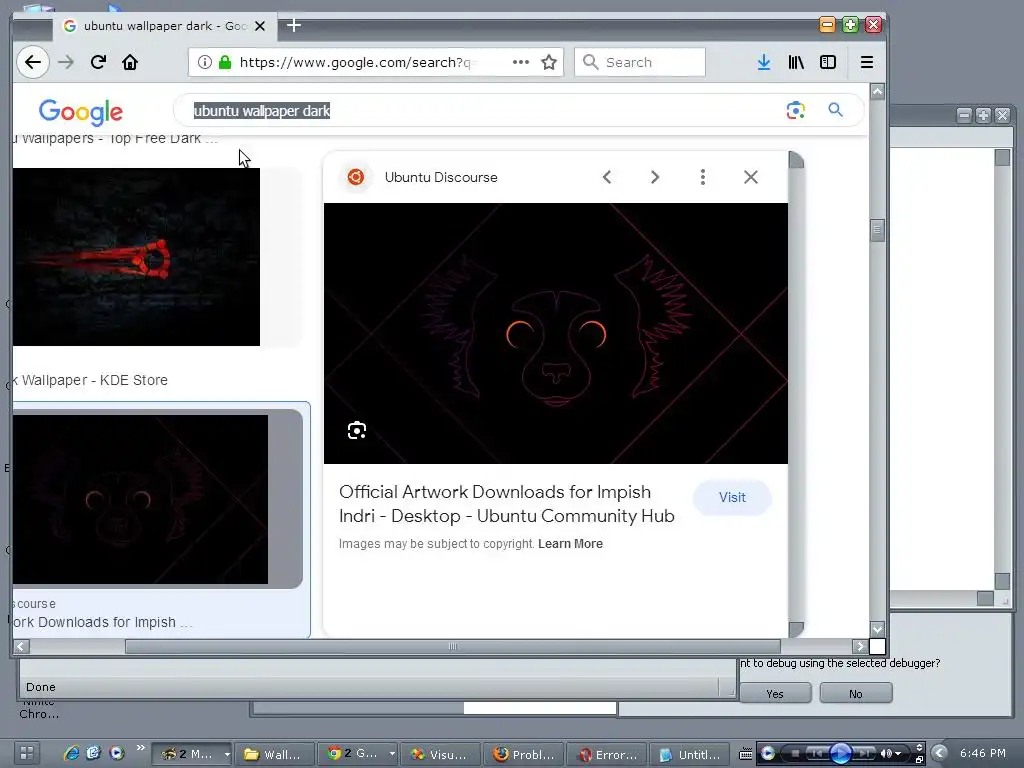Click the browser forward arrow
Image resolution: width=1024 pixels, height=768 pixels.
pos(66,63)
